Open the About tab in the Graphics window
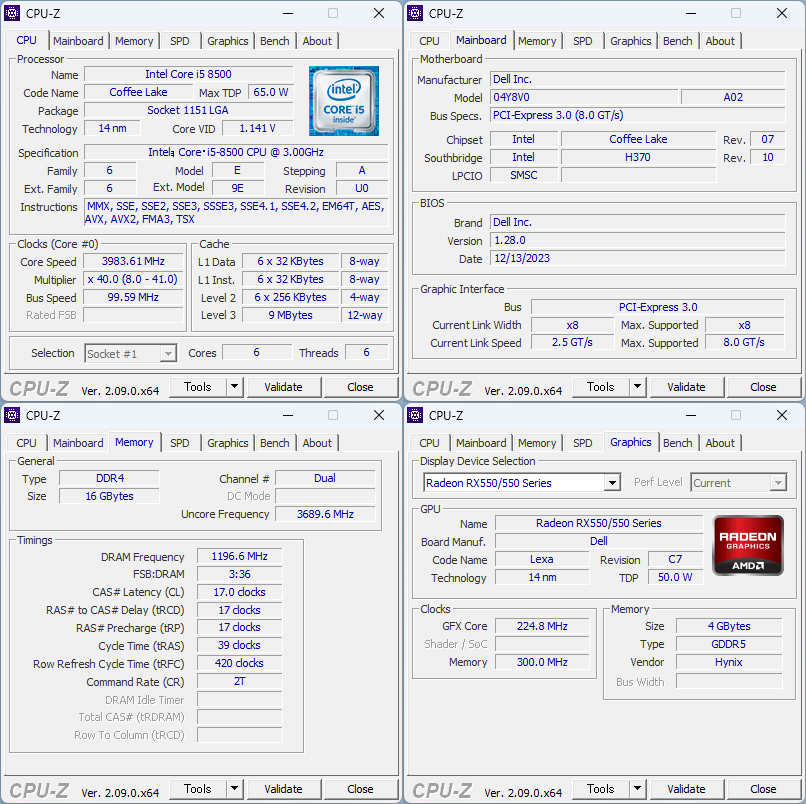This screenshot has width=806, height=804. coord(720,443)
